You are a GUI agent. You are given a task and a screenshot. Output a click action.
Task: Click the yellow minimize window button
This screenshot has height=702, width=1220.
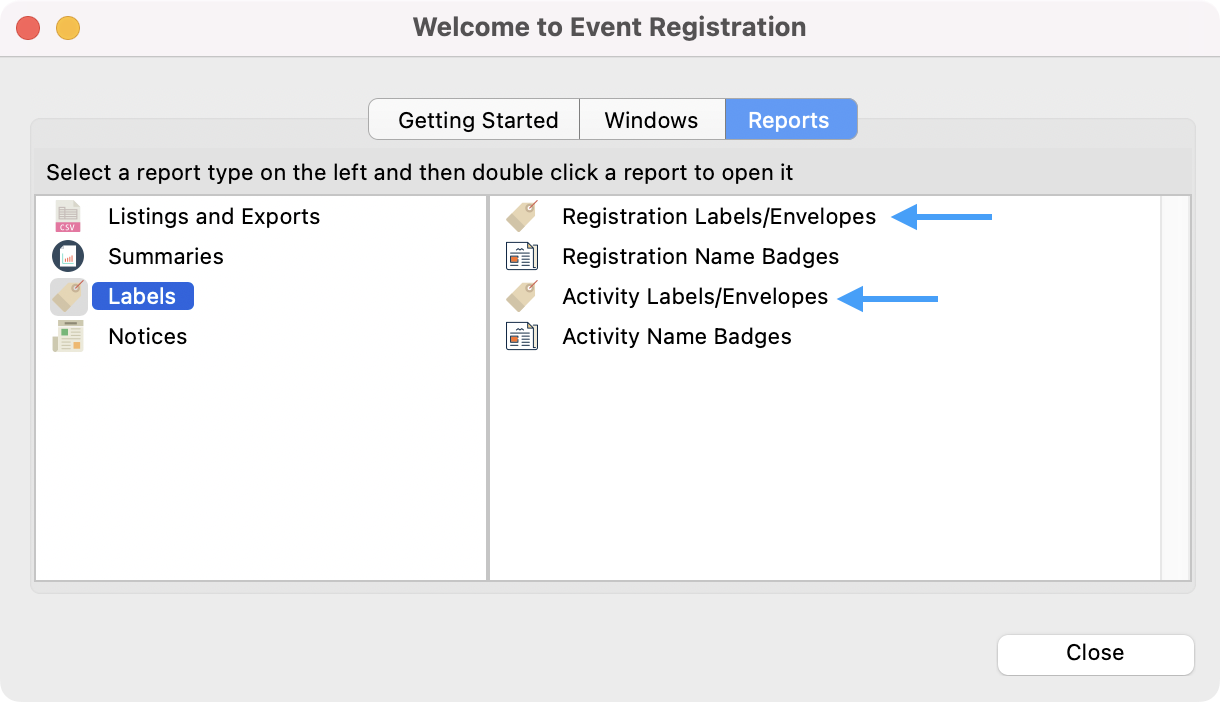tap(67, 27)
